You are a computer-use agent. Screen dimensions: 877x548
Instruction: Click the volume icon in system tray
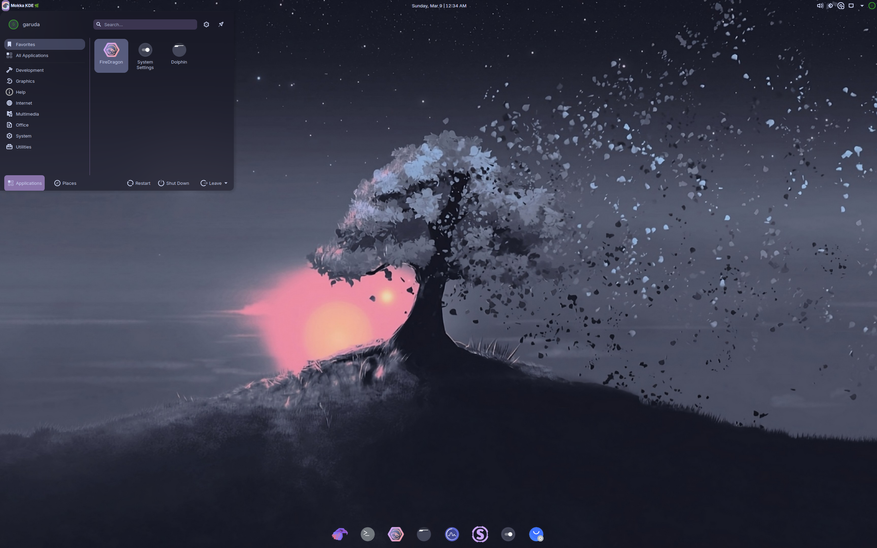(x=820, y=6)
